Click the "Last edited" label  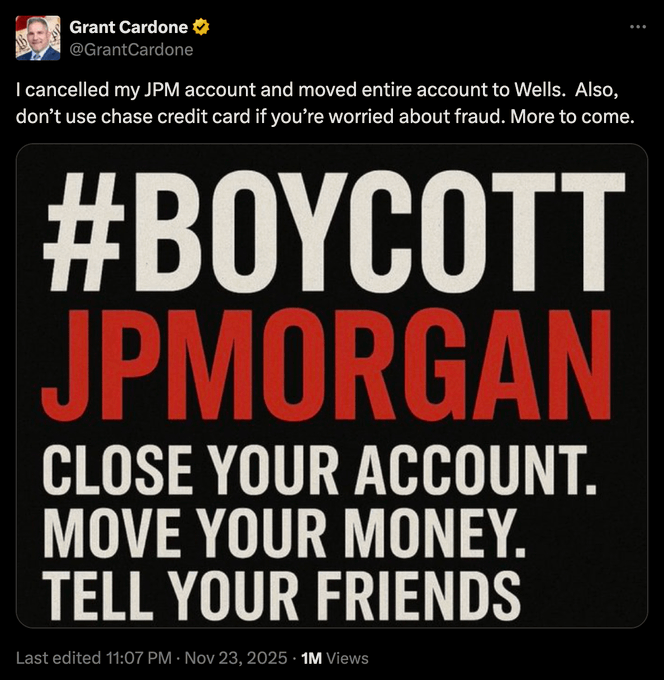(59, 658)
